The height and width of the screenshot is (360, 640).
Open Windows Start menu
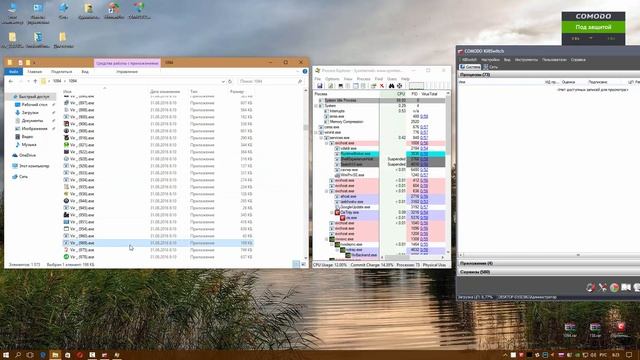click(x=6, y=355)
